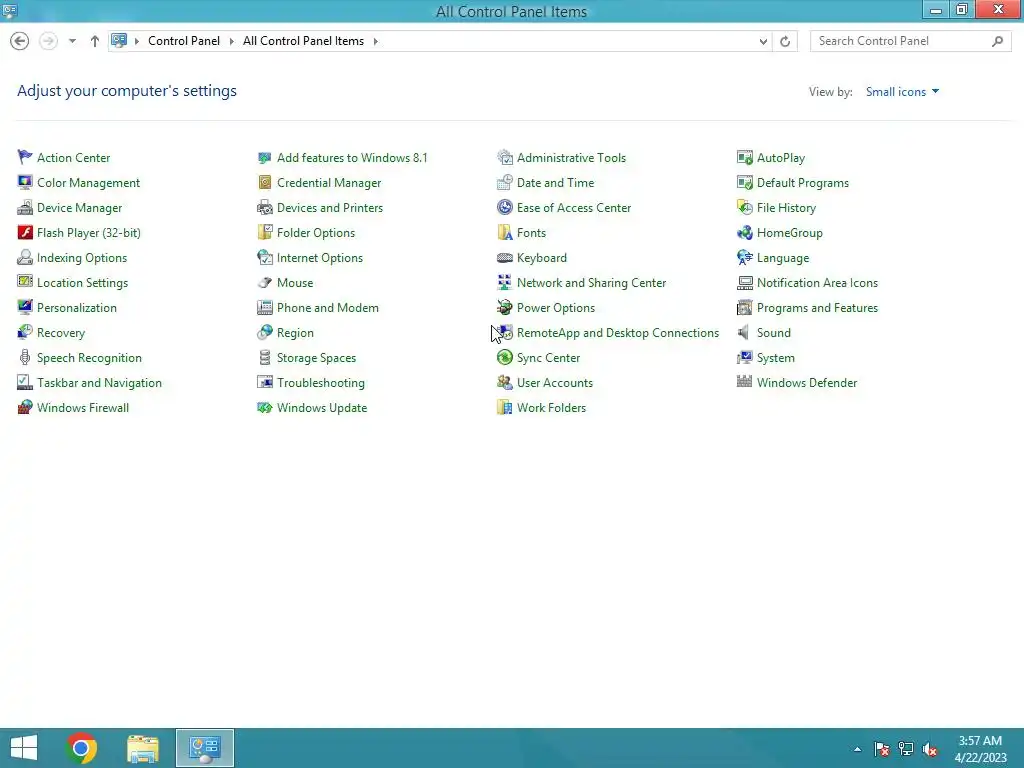Image resolution: width=1024 pixels, height=768 pixels.
Task: Select the Control Panel breadcrumb segment
Action: [x=184, y=40]
